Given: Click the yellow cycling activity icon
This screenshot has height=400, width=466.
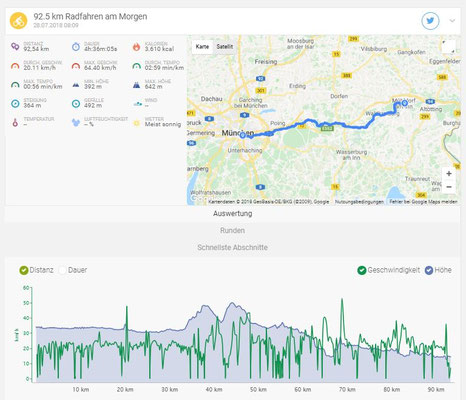Looking at the screenshot, I should 18,21.
